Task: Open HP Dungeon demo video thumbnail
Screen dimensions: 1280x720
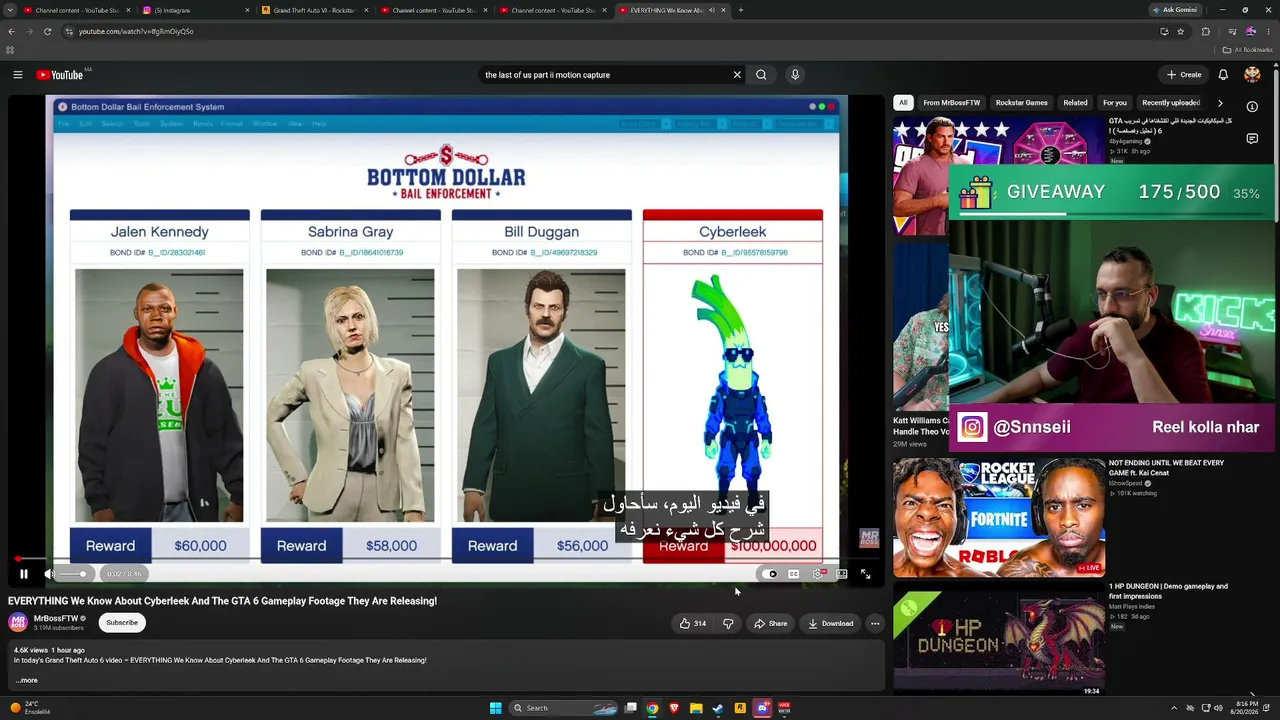Action: pos(999,641)
